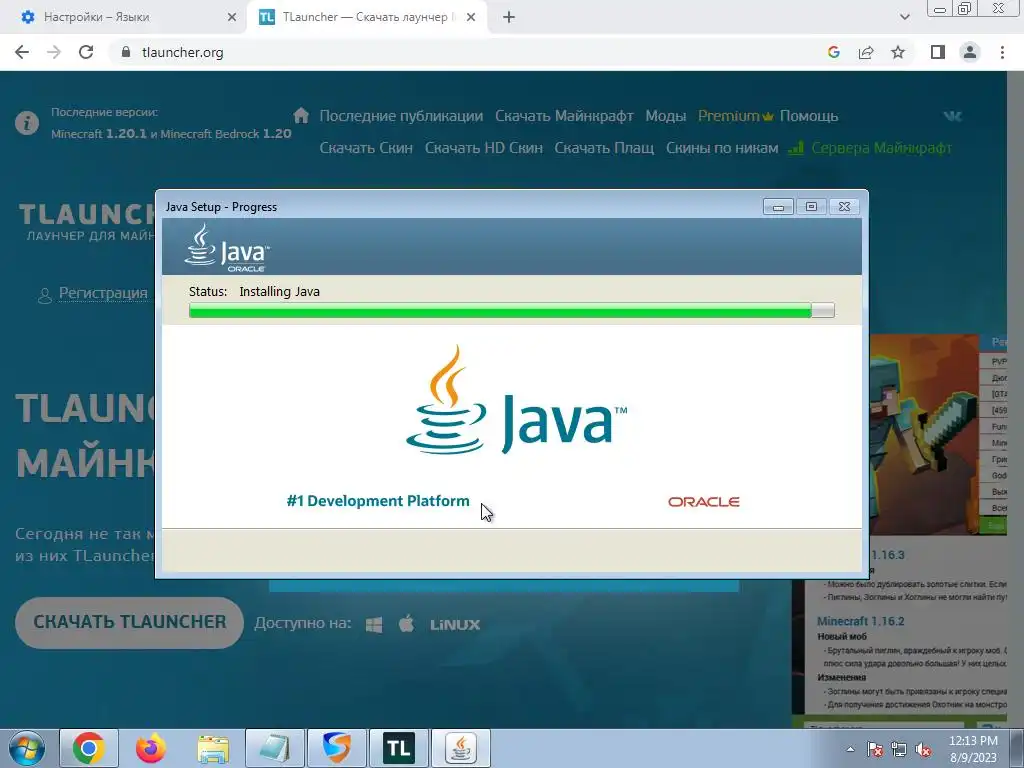Open the Minecraft 1.20.1 version link
This screenshot has width=1024, height=768.
(x=99, y=134)
